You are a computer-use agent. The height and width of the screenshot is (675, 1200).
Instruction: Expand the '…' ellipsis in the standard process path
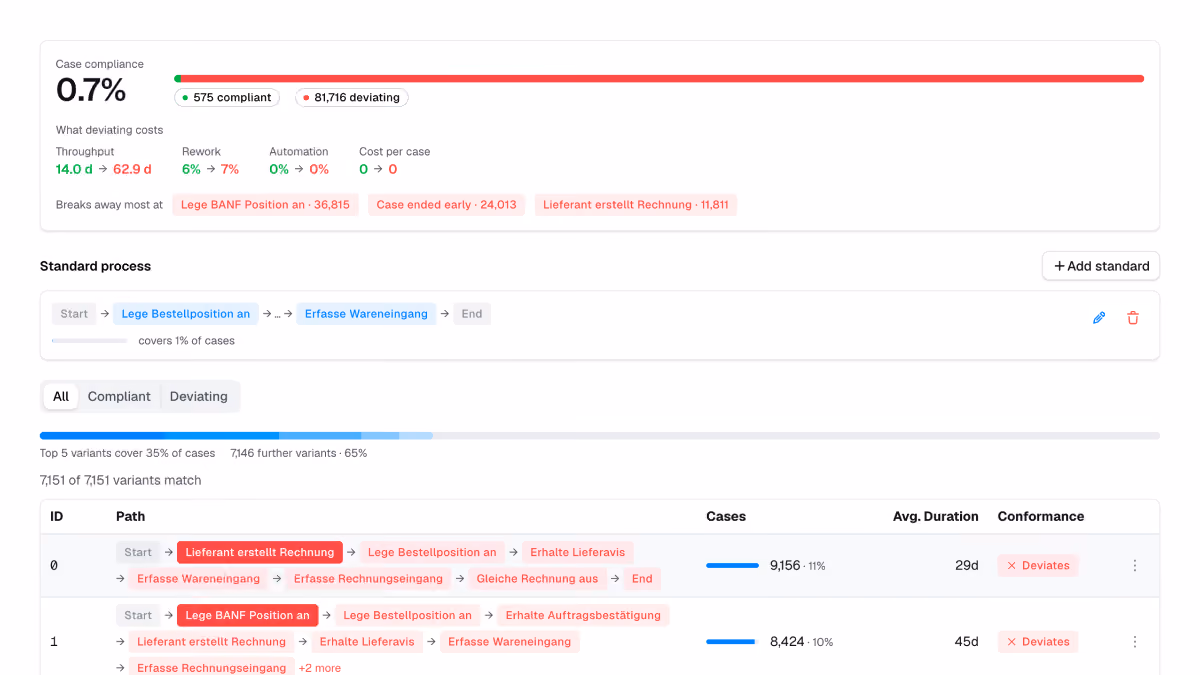pyautogui.click(x=277, y=314)
